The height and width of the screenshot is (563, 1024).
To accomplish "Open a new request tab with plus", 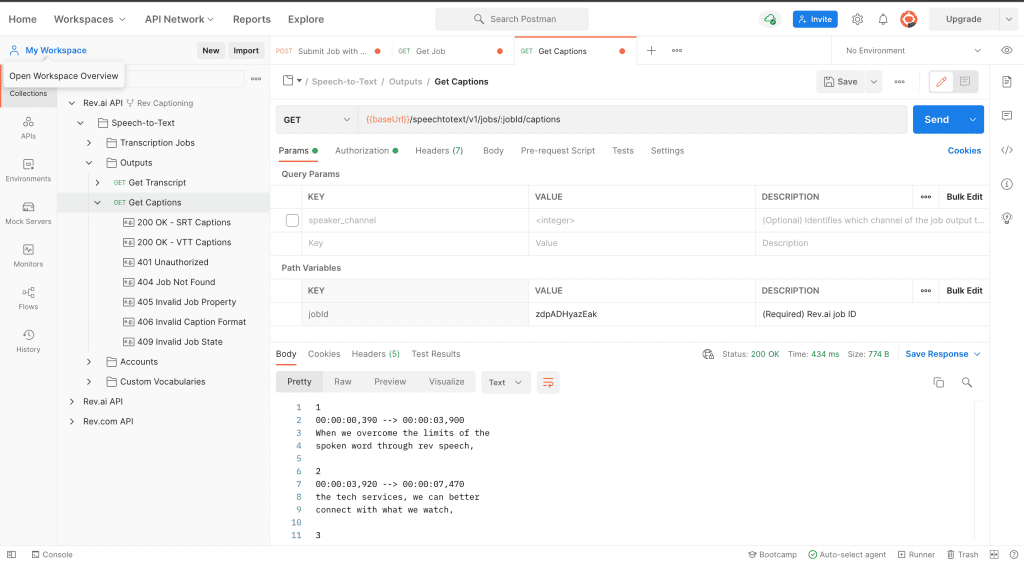I will [x=651, y=50].
